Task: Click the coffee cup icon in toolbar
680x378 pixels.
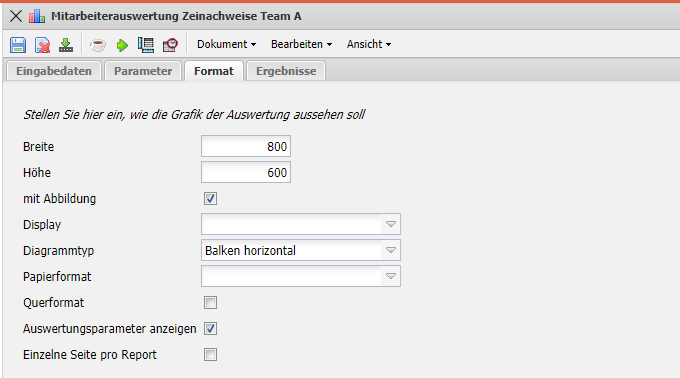Action: (98, 45)
